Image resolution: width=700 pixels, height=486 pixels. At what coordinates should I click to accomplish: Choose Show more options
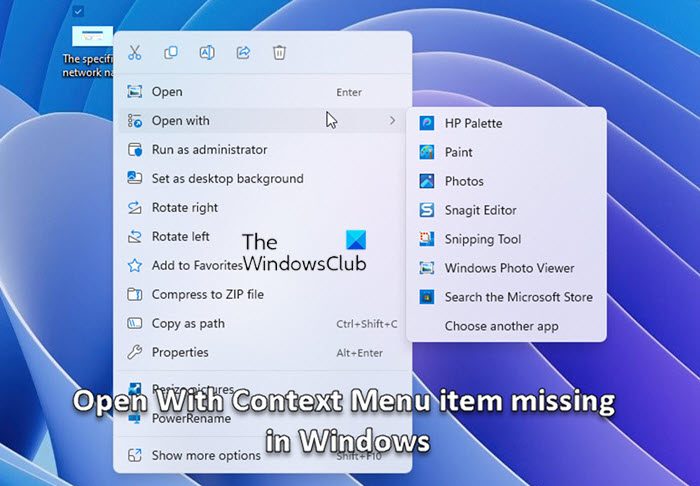[262, 455]
